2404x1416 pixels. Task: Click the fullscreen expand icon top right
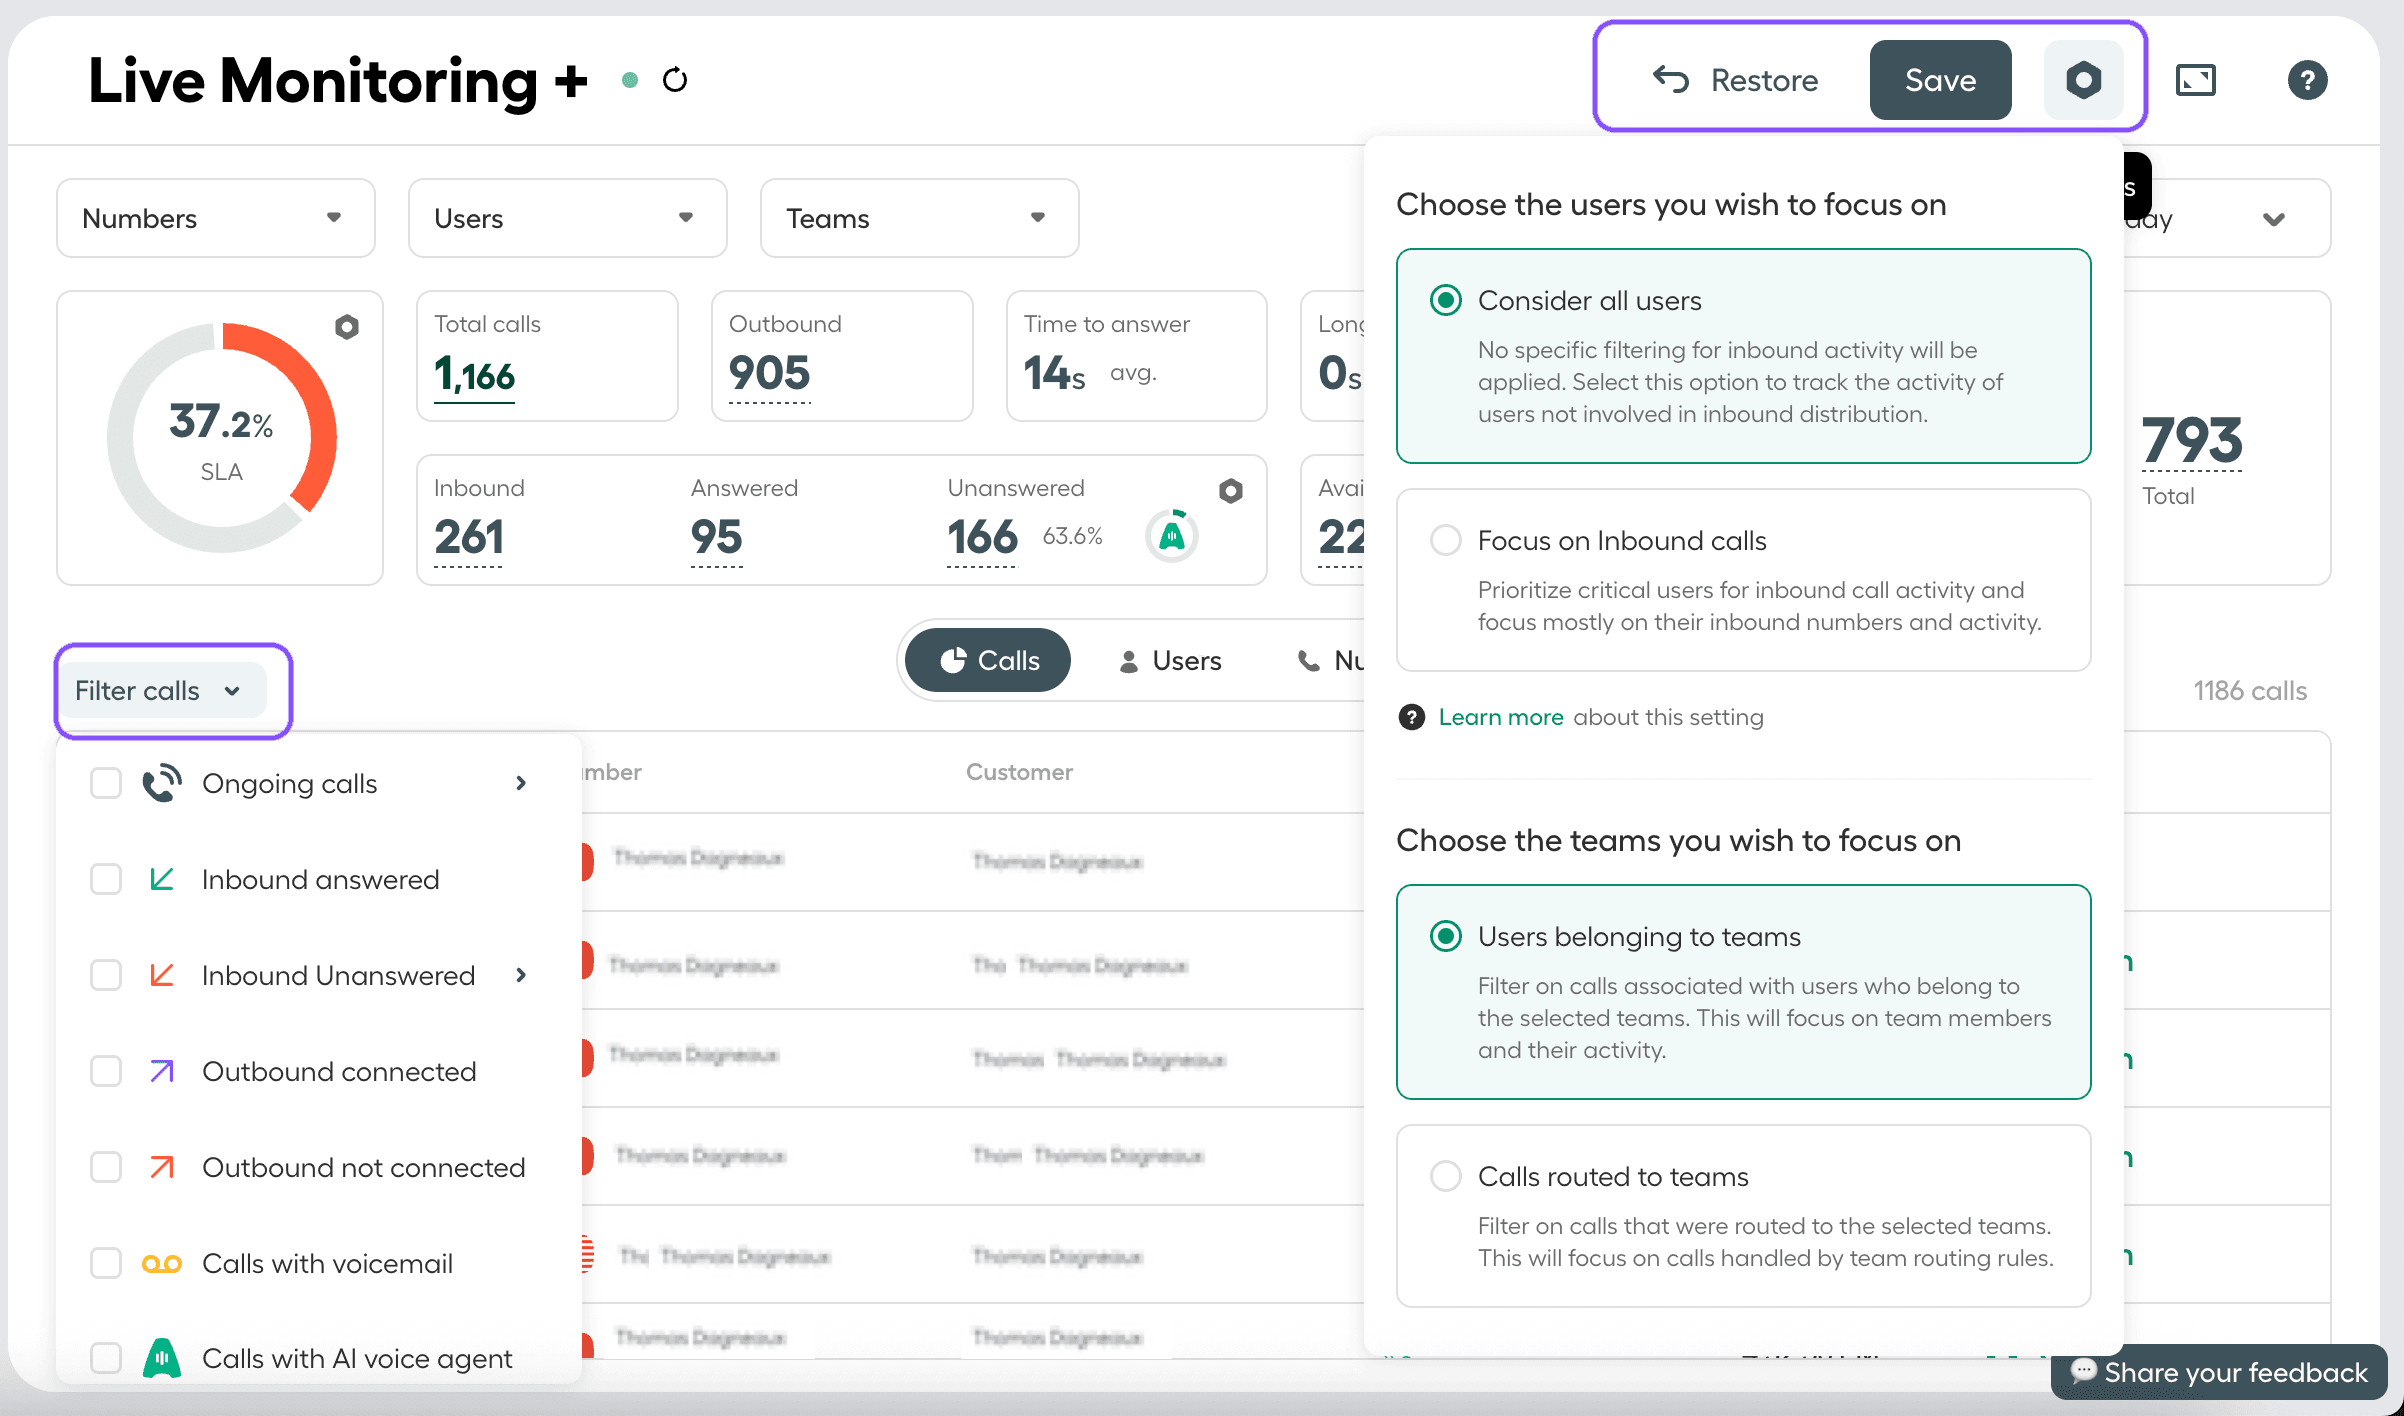[x=2196, y=80]
